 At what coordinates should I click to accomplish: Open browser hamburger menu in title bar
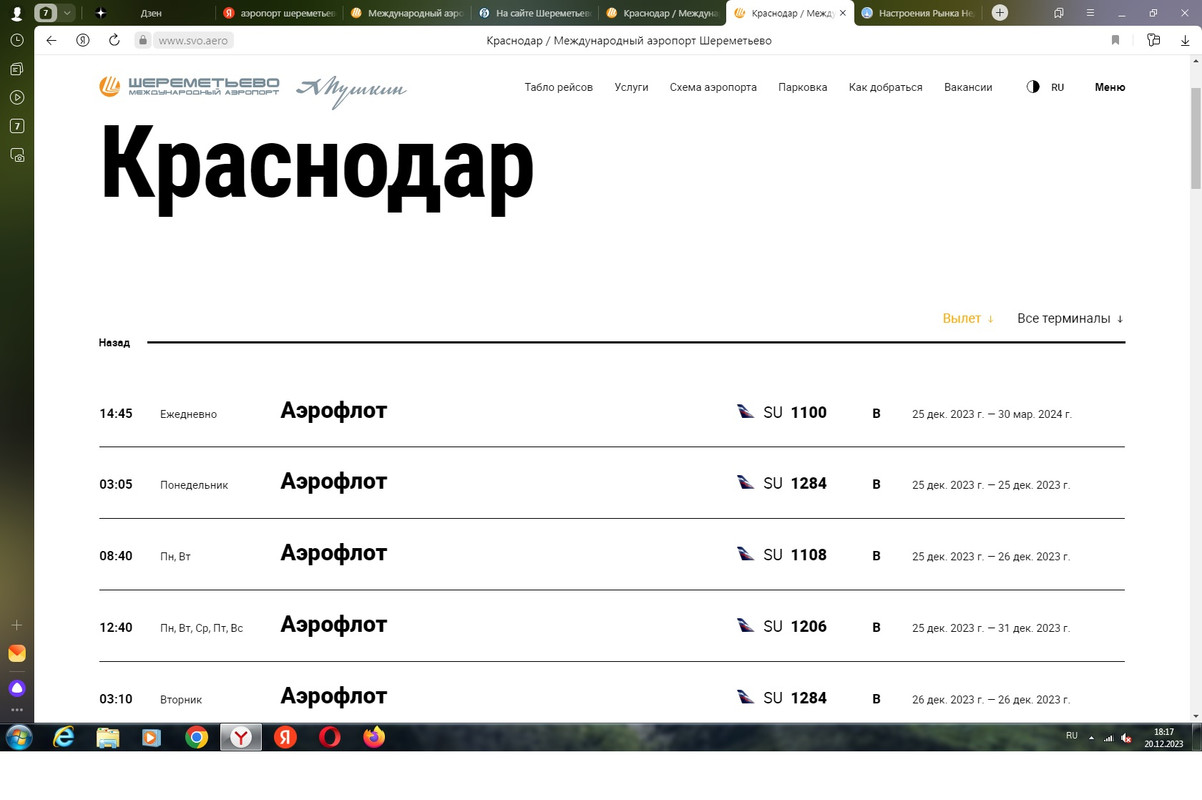[1090, 13]
